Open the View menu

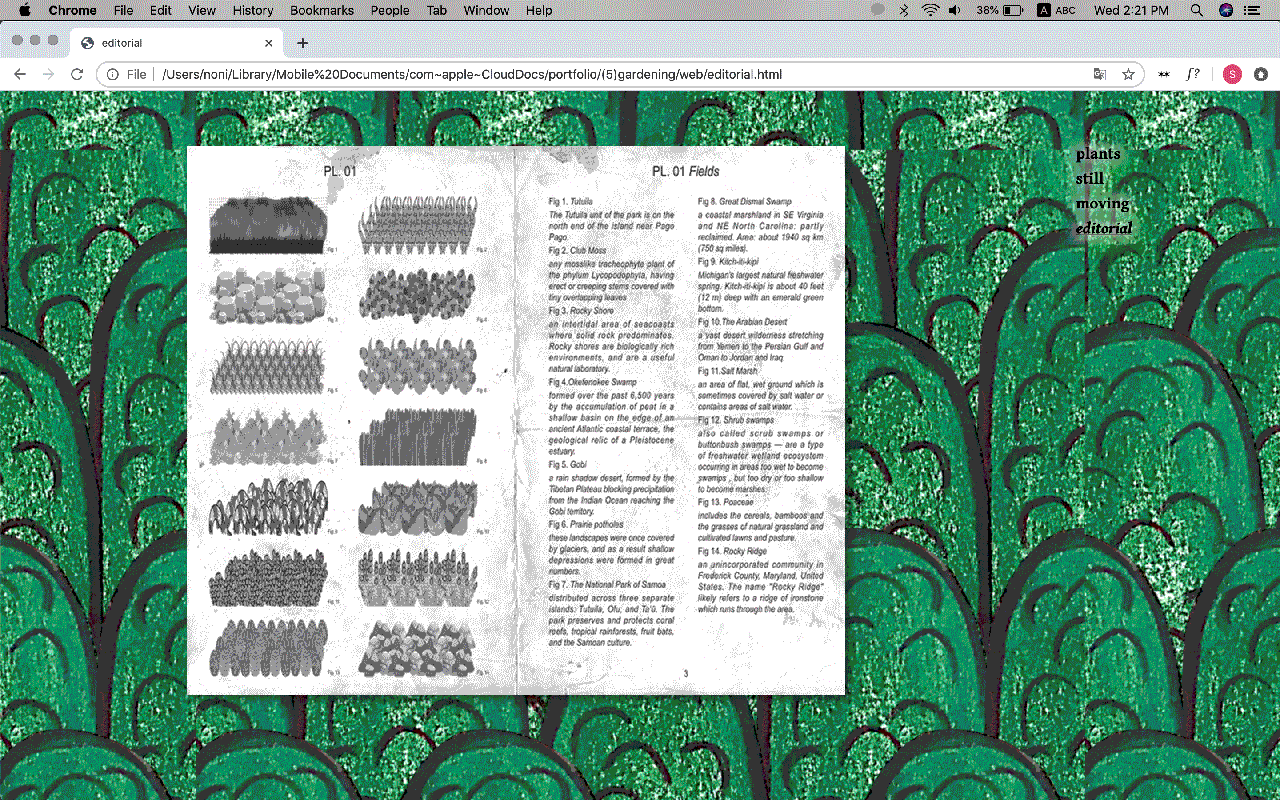pos(202,10)
